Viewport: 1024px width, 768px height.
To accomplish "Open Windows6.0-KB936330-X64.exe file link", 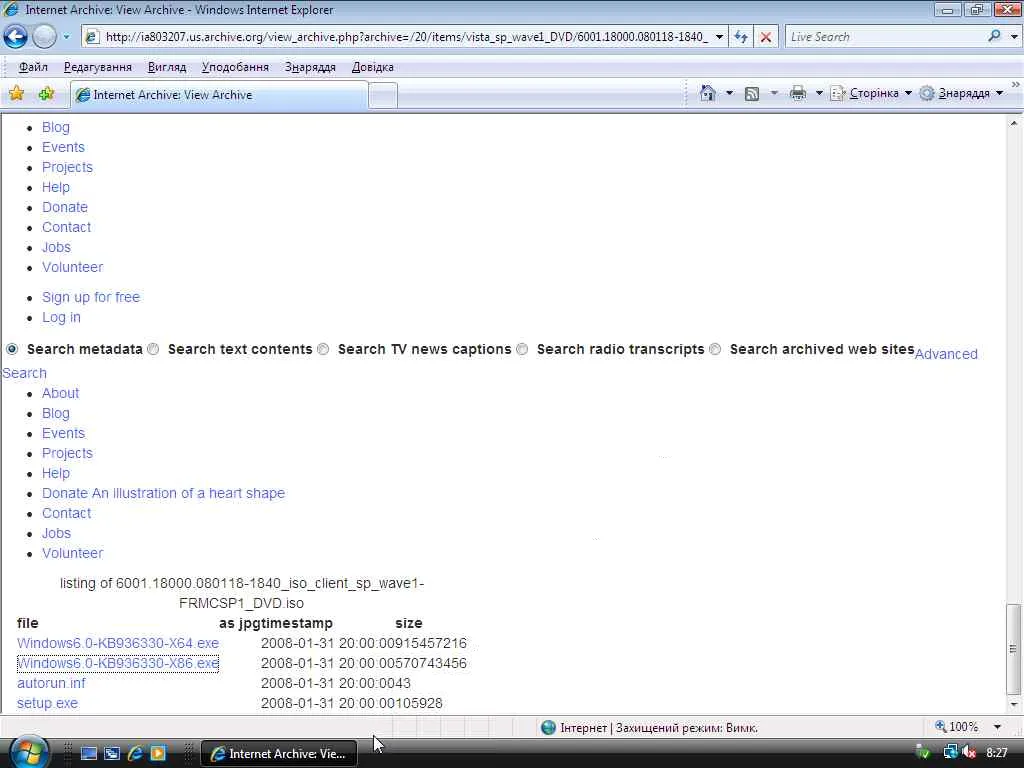I will pyautogui.click(x=118, y=643).
